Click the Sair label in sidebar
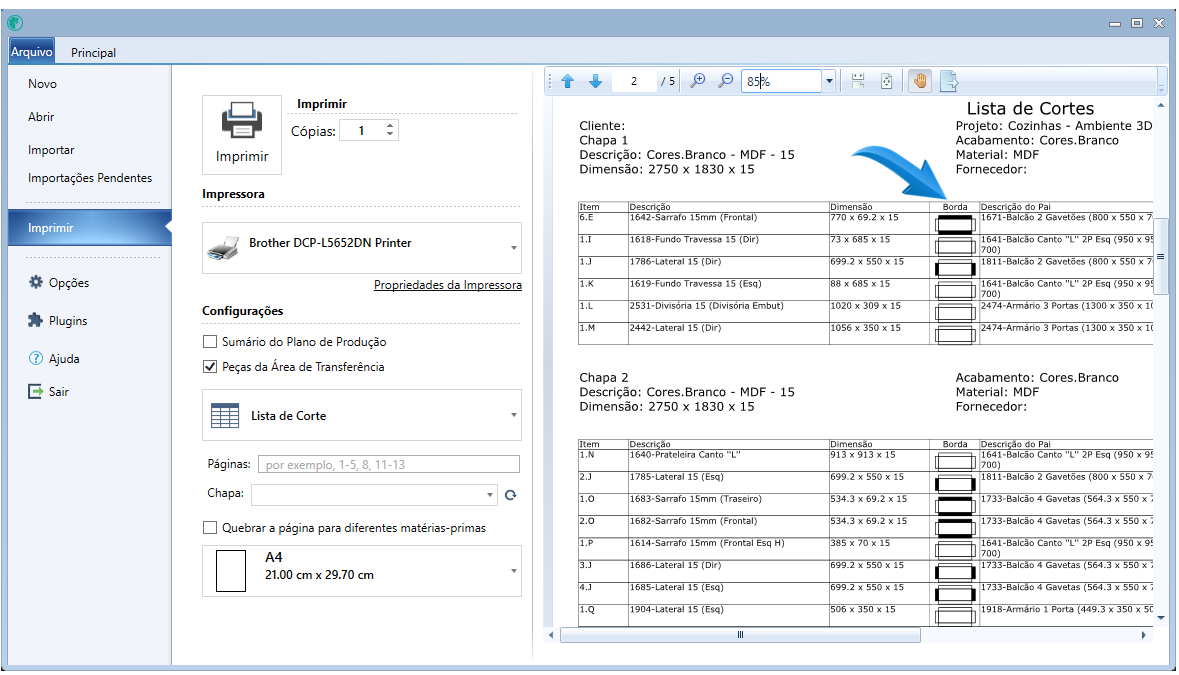 click(59, 392)
